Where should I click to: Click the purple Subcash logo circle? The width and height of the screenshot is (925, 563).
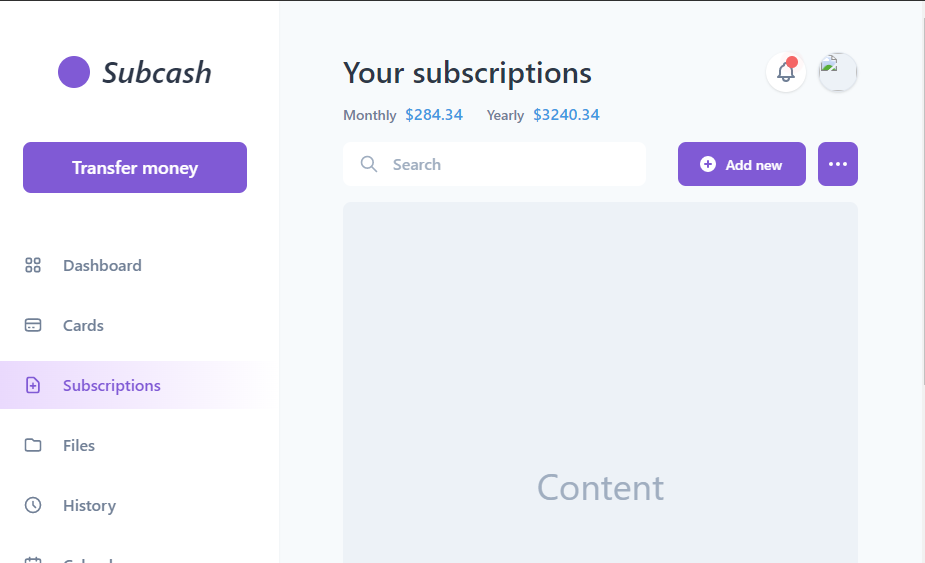74,72
